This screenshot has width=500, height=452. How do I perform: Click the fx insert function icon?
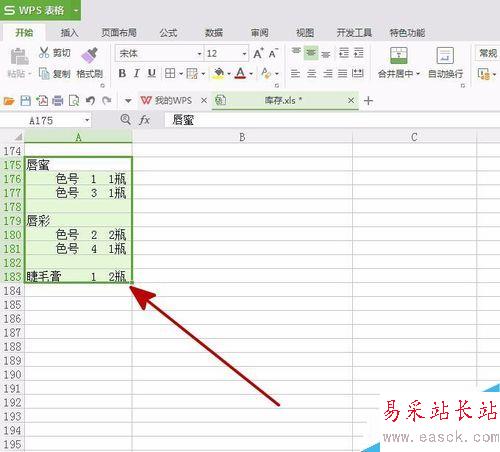144,120
